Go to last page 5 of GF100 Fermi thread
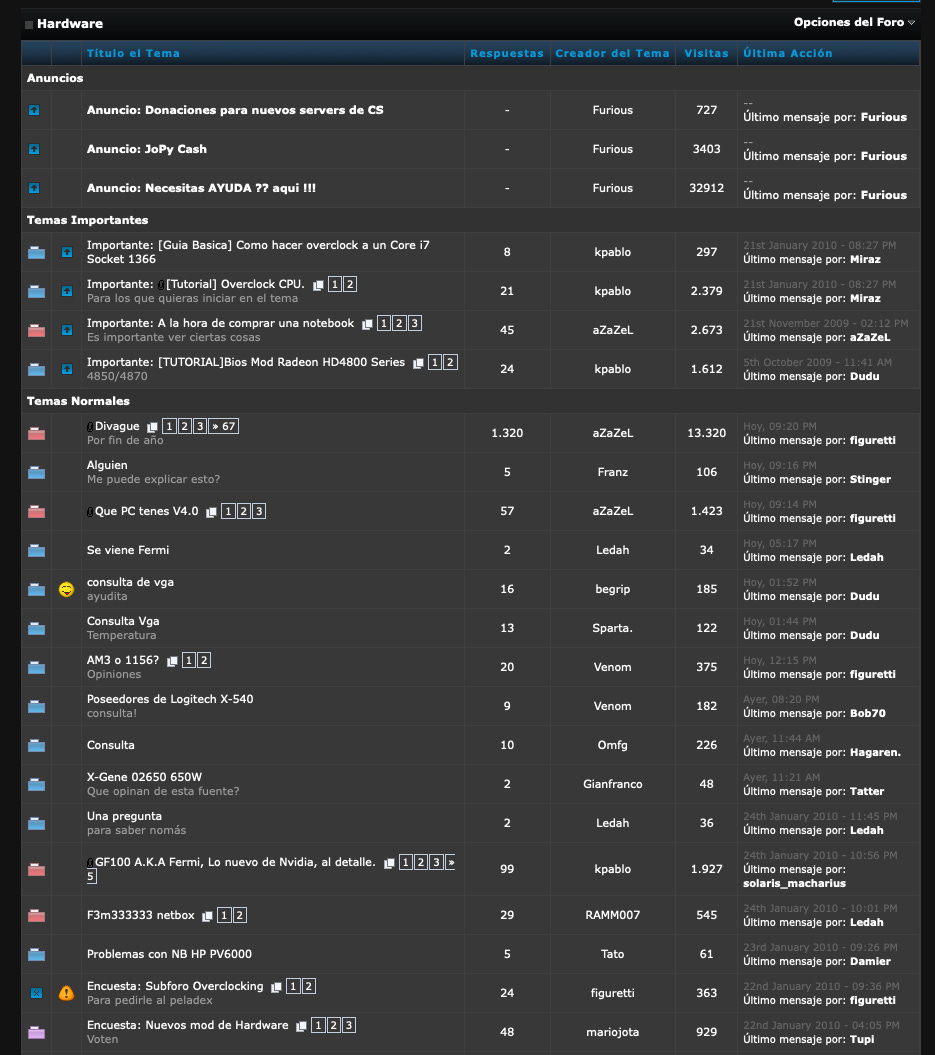 [x=91, y=876]
